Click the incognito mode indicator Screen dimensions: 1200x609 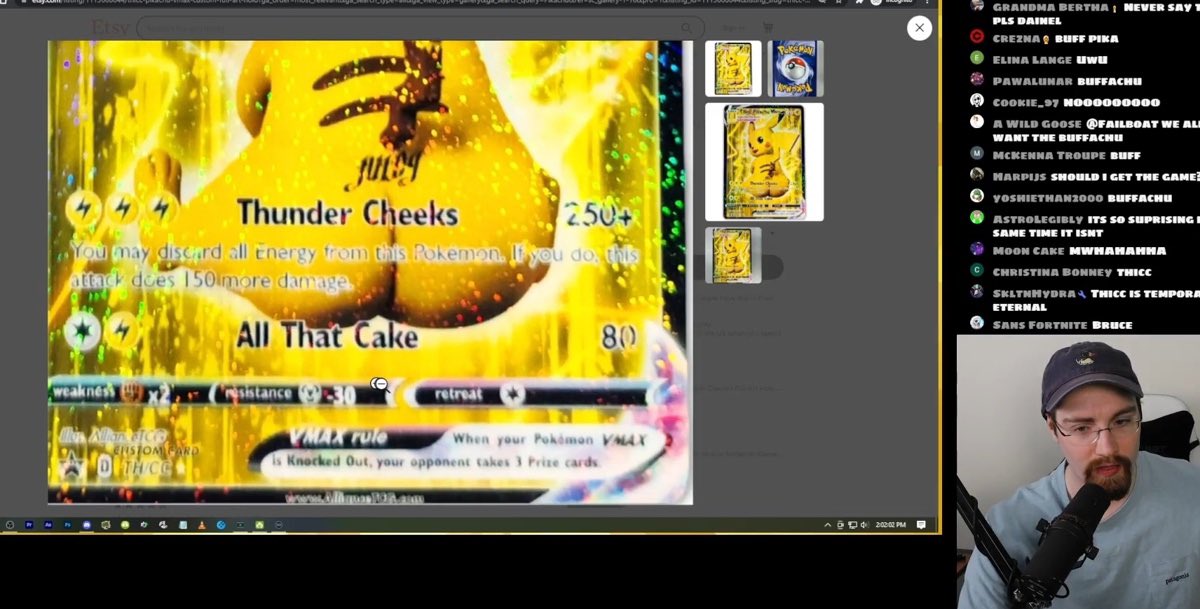point(888,4)
